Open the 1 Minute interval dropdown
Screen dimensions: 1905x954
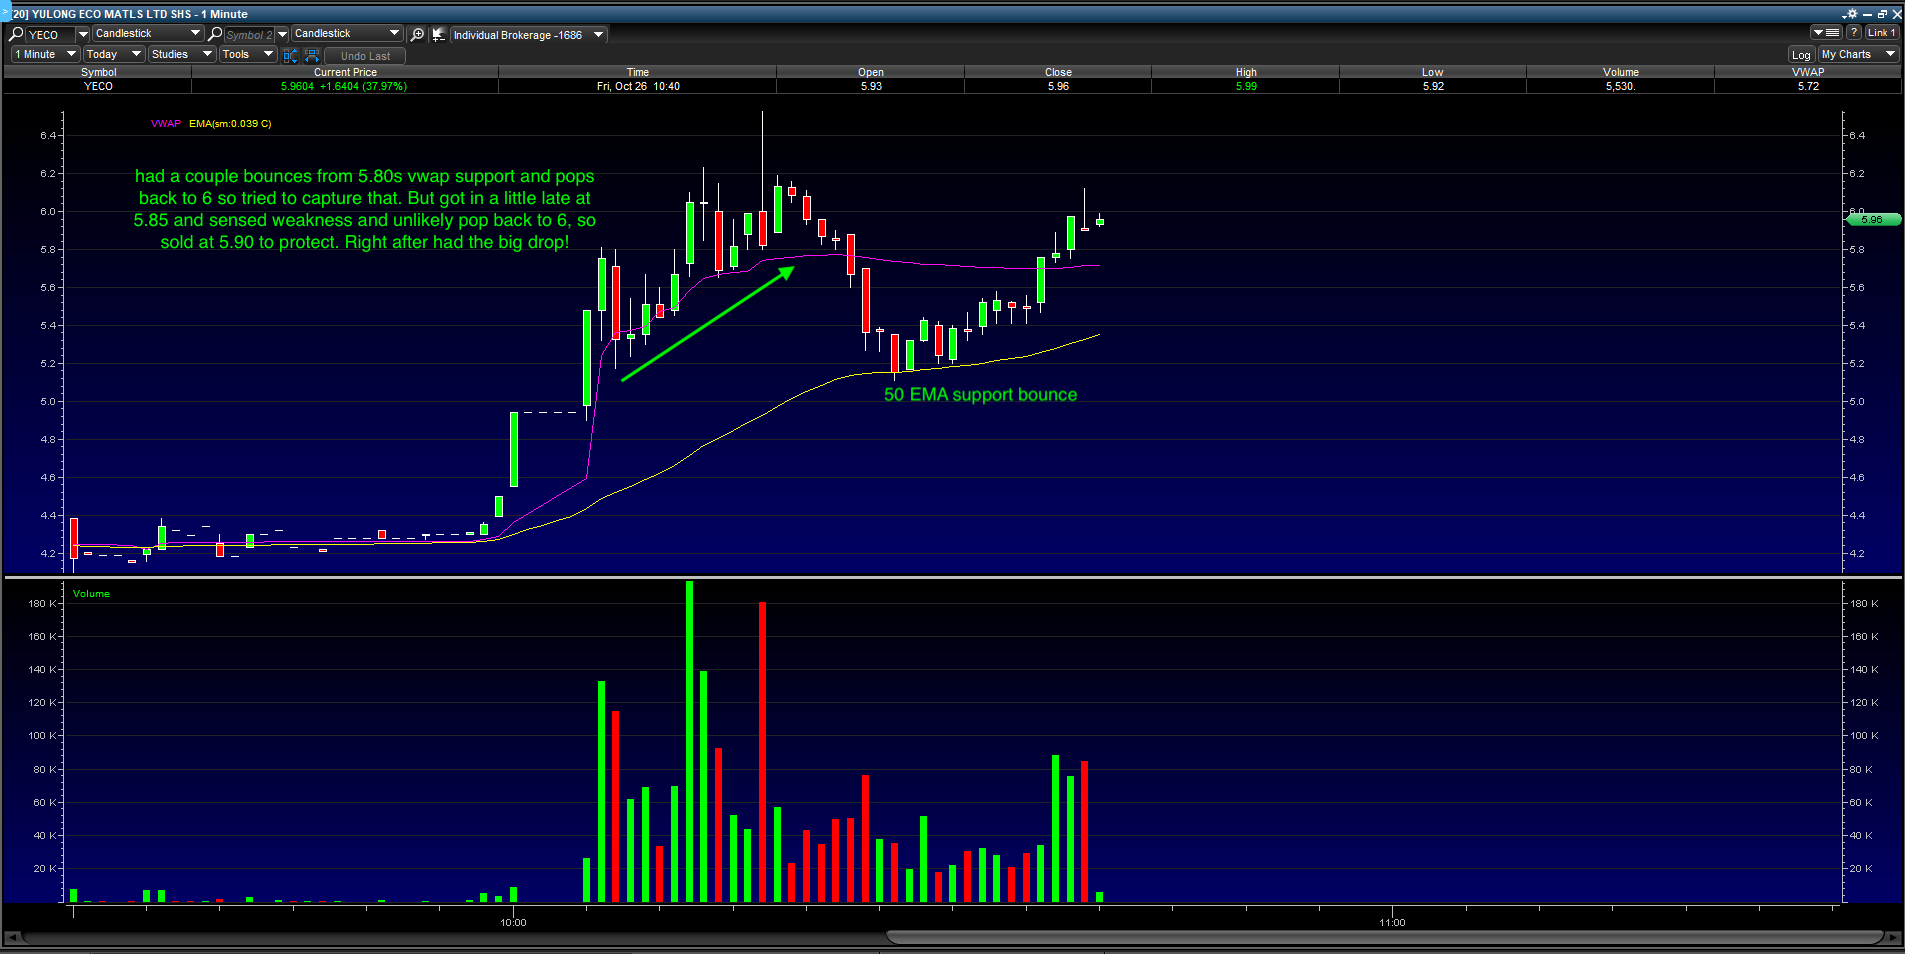[x=45, y=55]
